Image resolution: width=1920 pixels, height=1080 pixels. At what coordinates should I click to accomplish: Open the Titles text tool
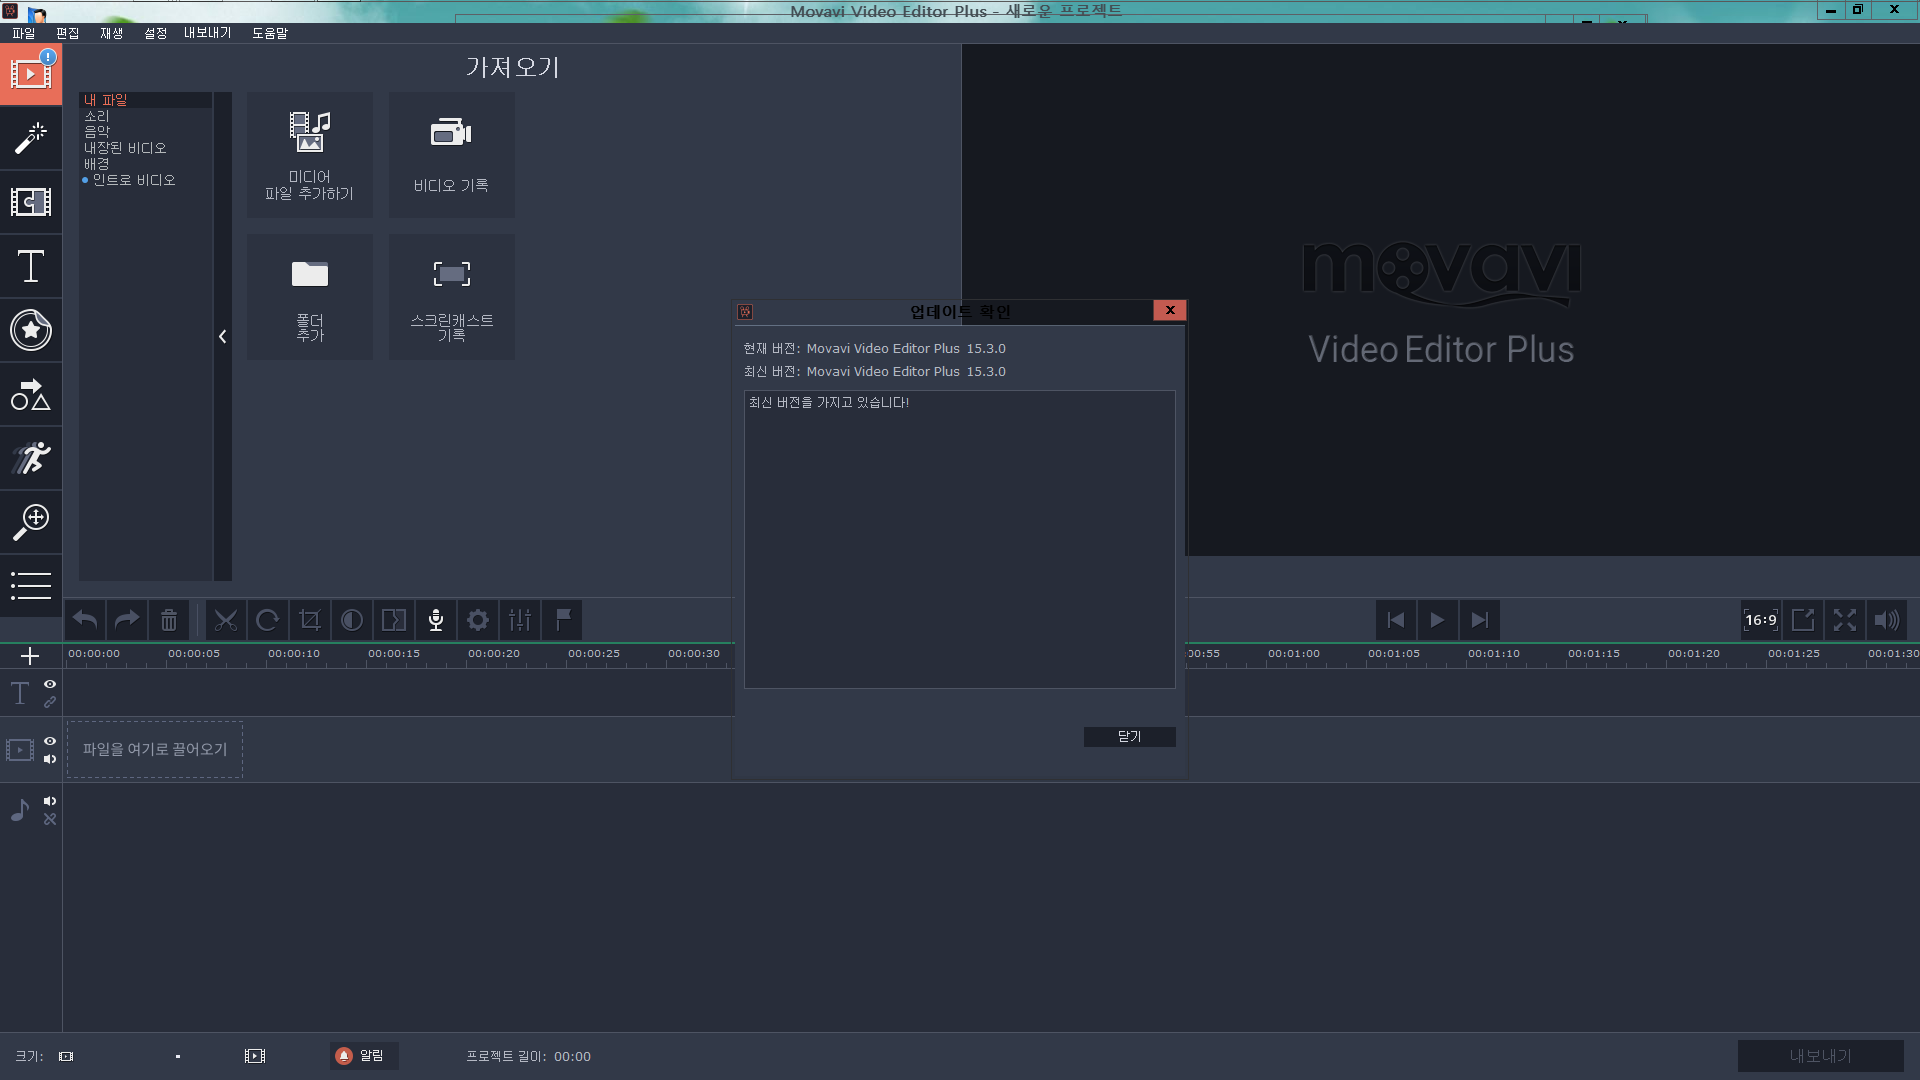(31, 267)
